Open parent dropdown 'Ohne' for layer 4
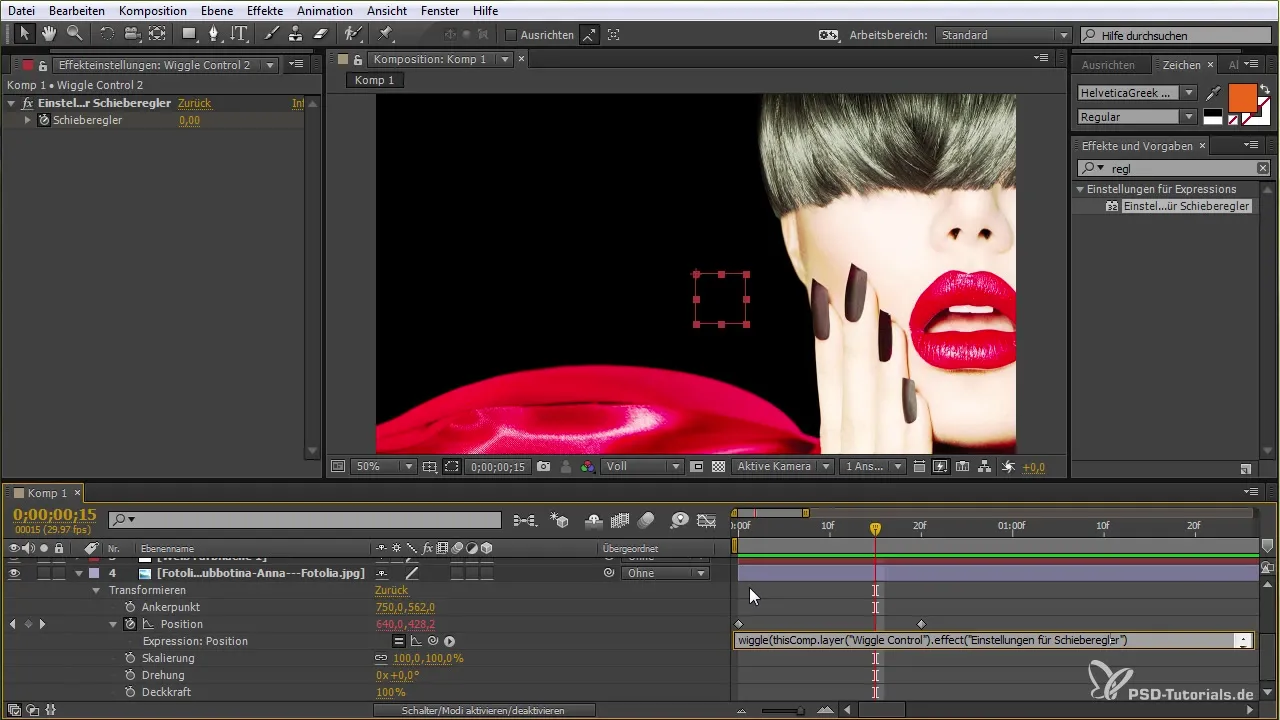 click(x=665, y=574)
